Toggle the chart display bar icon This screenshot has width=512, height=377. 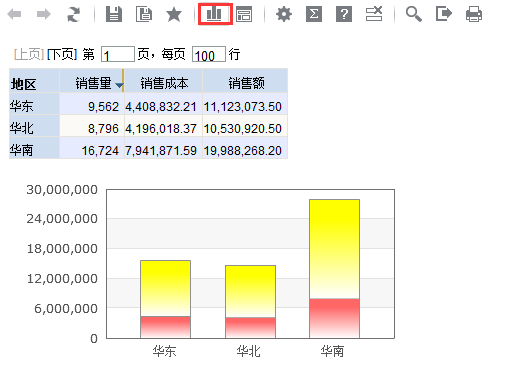pyautogui.click(x=214, y=14)
